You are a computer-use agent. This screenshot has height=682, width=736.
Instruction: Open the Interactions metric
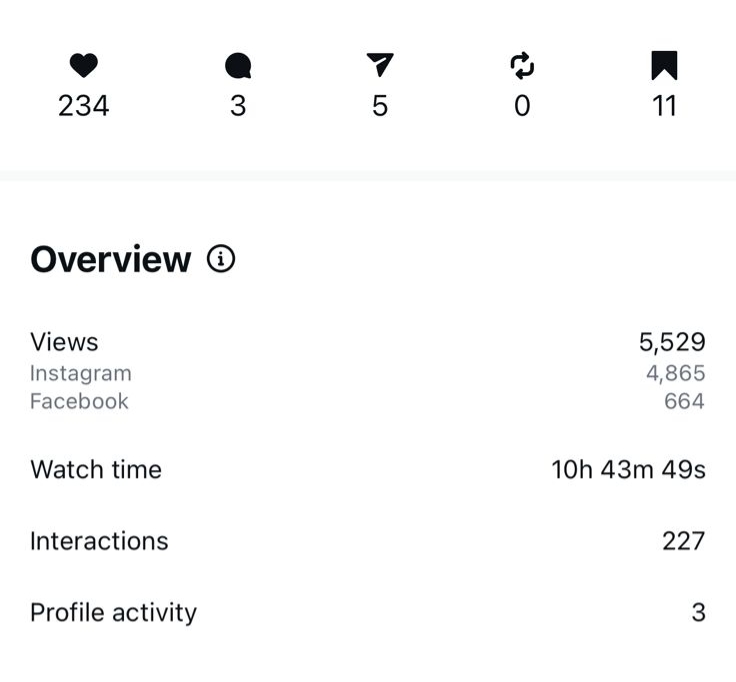coord(99,541)
